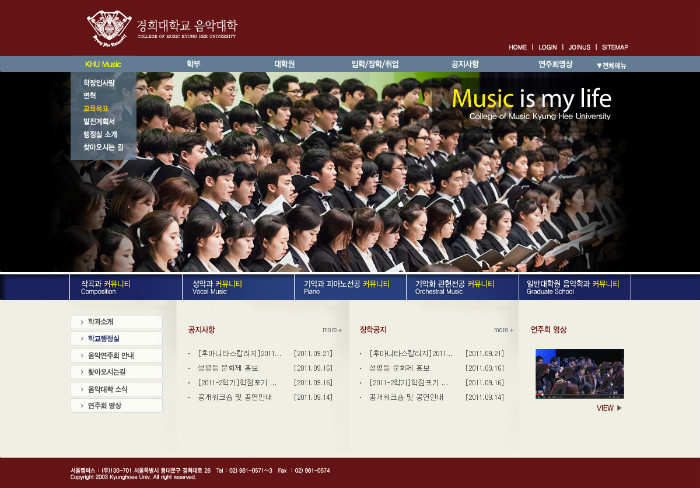Open the 기악과 관현전공 Orchestral Music tab
This screenshot has height=488, width=700.
point(462,287)
